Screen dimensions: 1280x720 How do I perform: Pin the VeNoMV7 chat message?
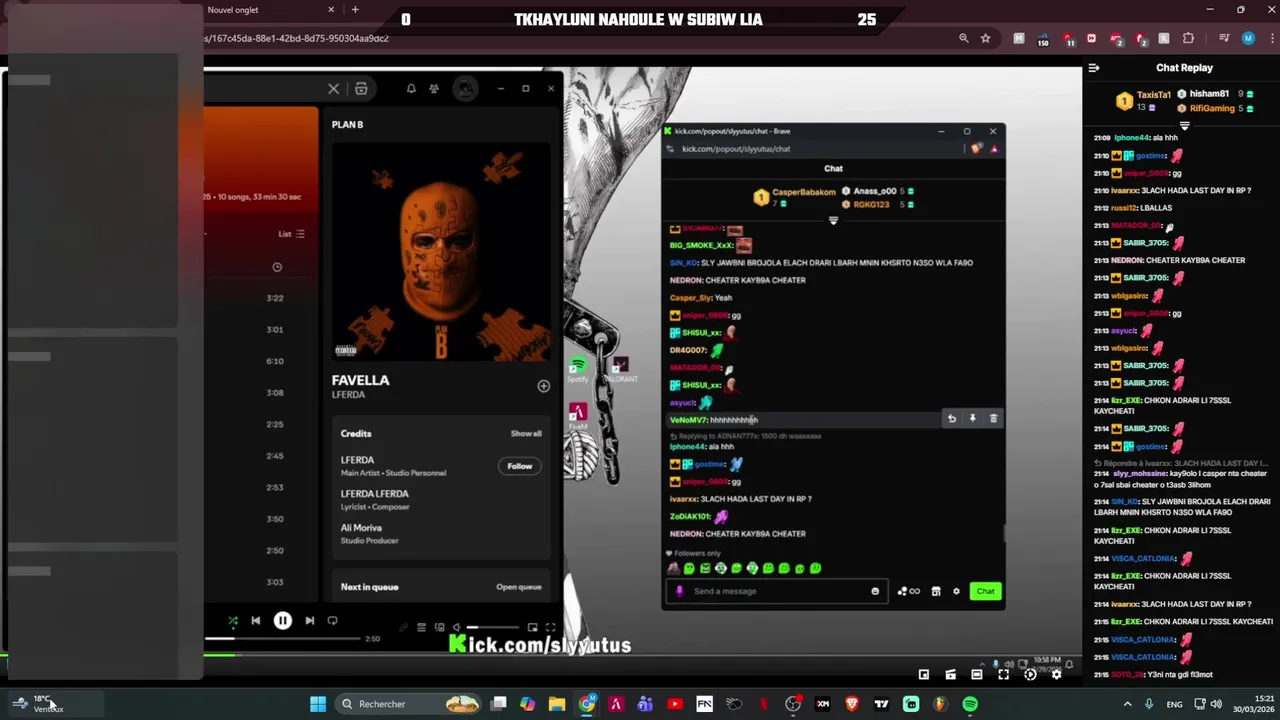click(x=972, y=419)
